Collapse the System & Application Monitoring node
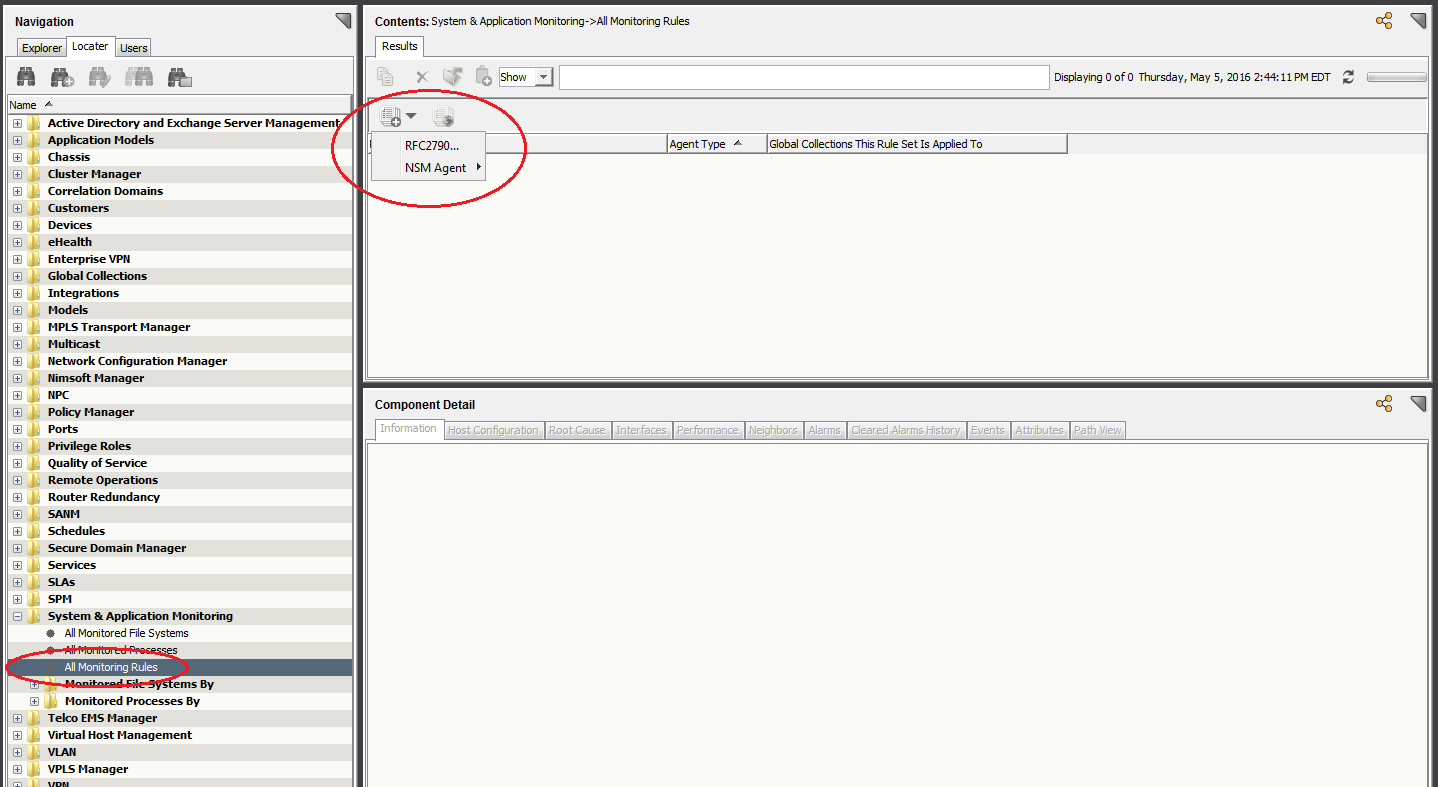This screenshot has width=1438, height=787. [x=17, y=616]
